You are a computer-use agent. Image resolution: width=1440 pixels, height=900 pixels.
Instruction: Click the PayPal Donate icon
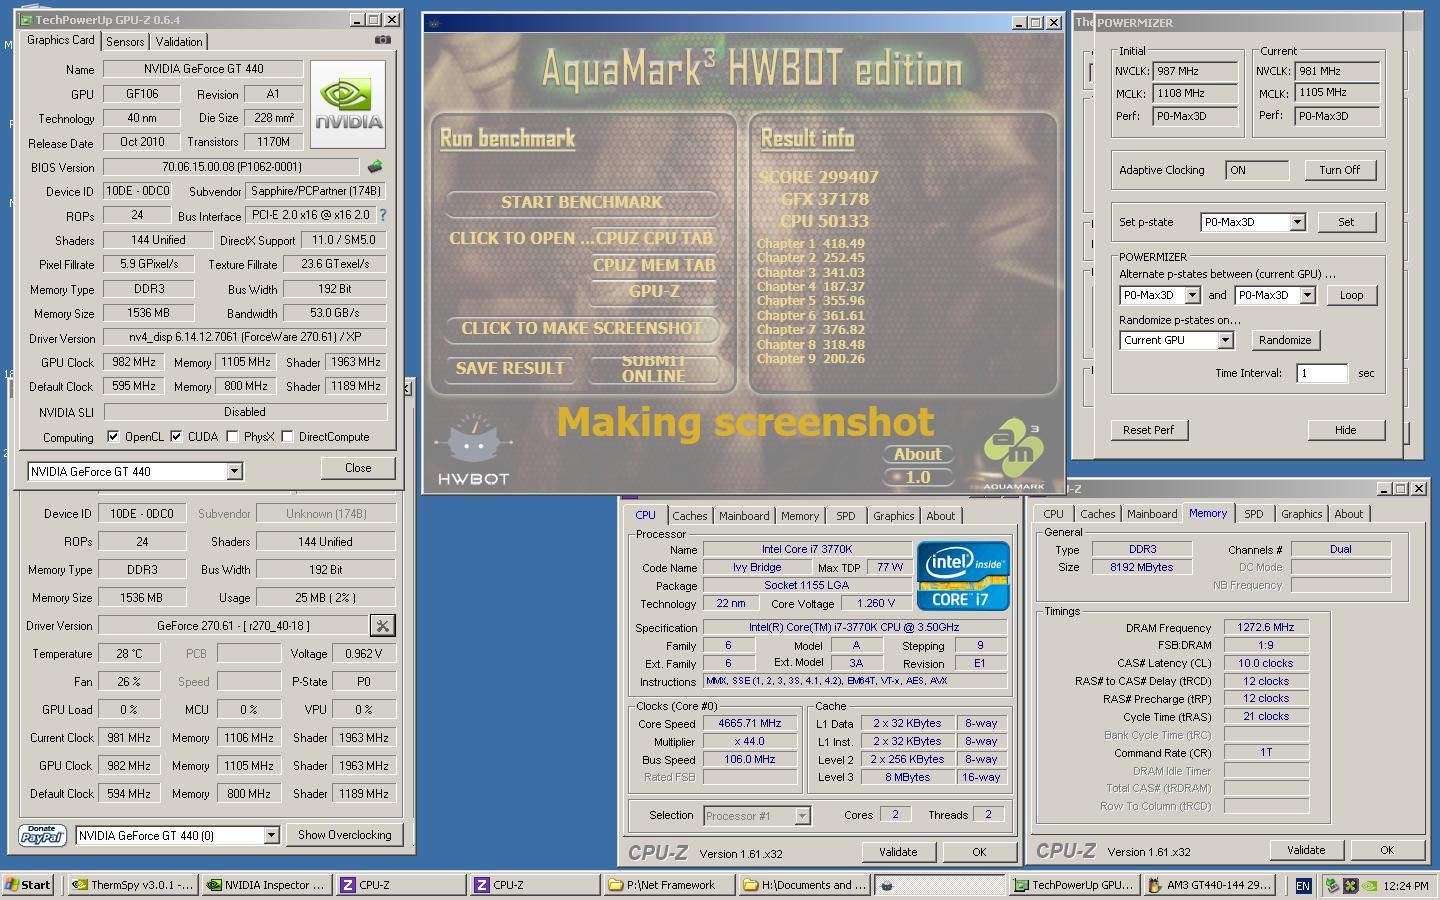pyautogui.click(x=42, y=835)
